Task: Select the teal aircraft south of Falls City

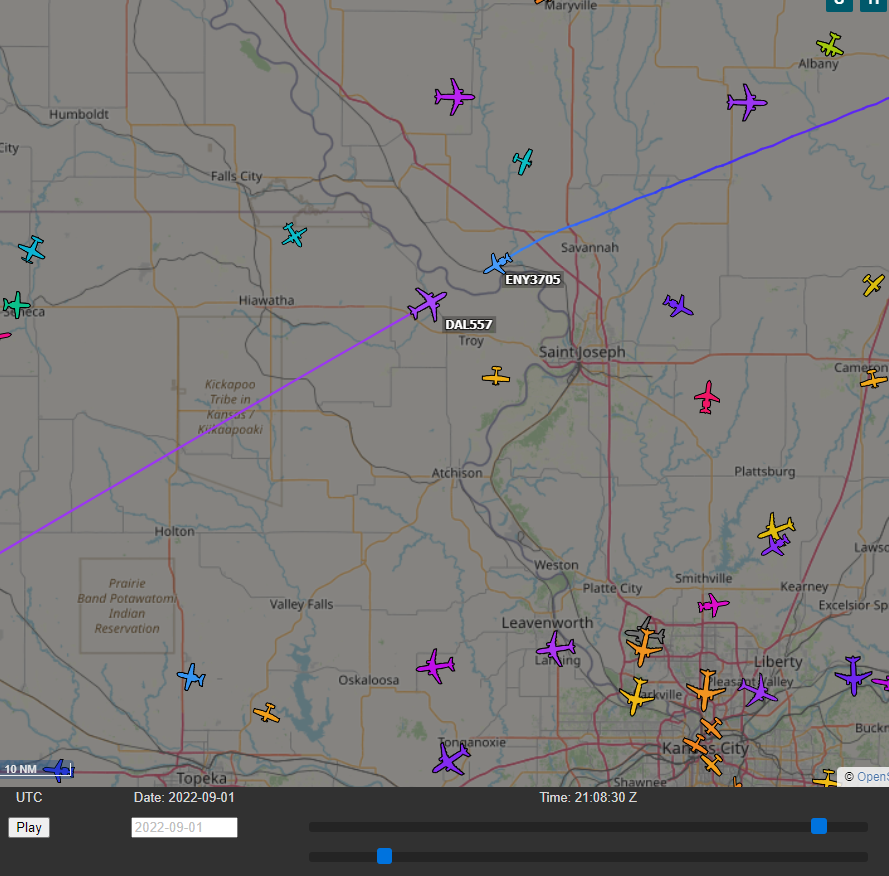Action: click(294, 235)
